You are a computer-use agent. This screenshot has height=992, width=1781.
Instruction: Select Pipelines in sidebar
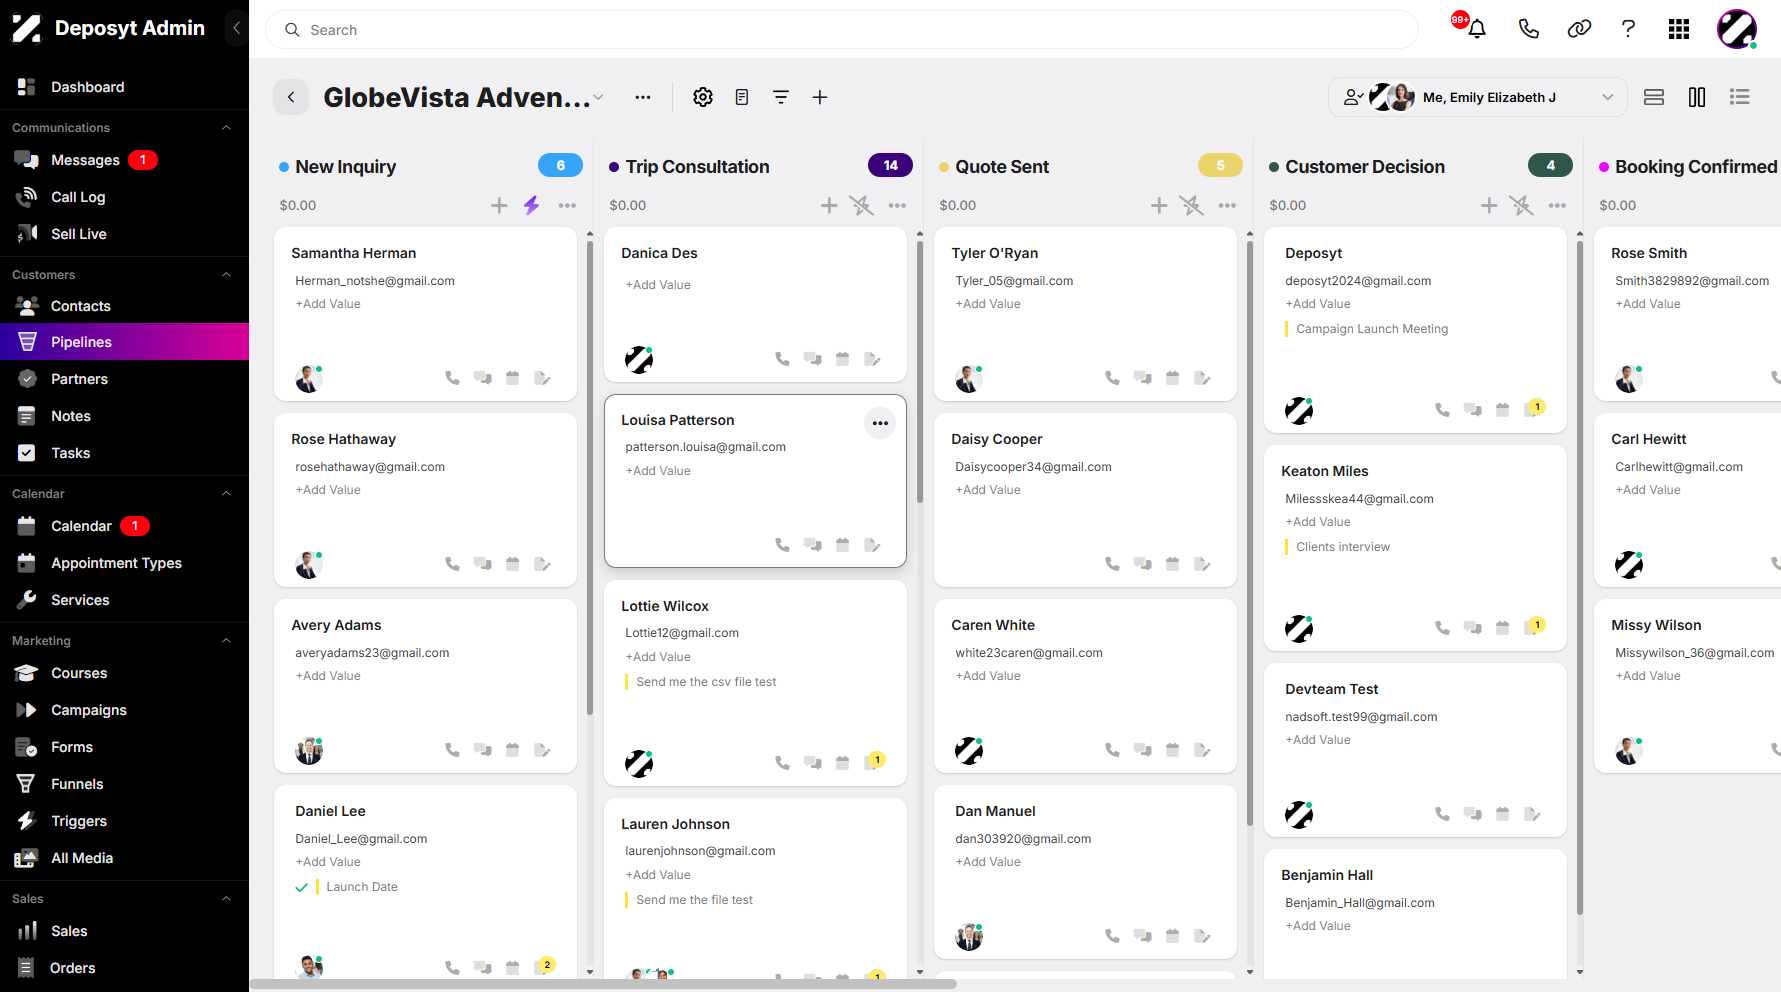(124, 342)
